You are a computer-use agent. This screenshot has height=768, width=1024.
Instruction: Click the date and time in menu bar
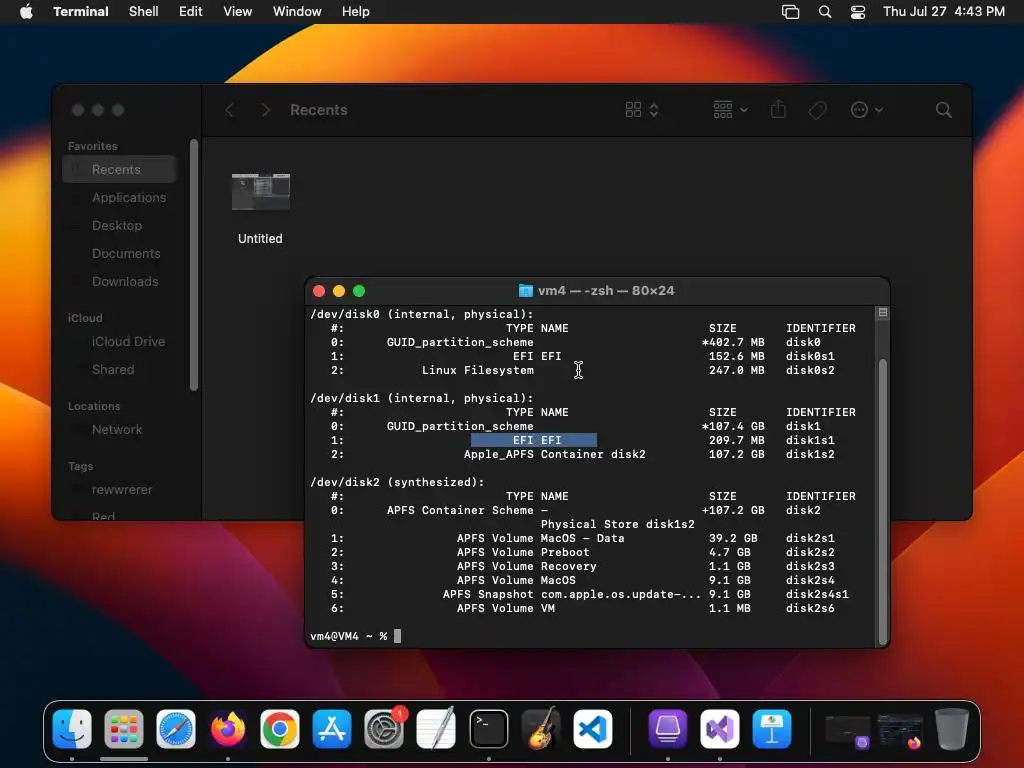click(x=944, y=11)
